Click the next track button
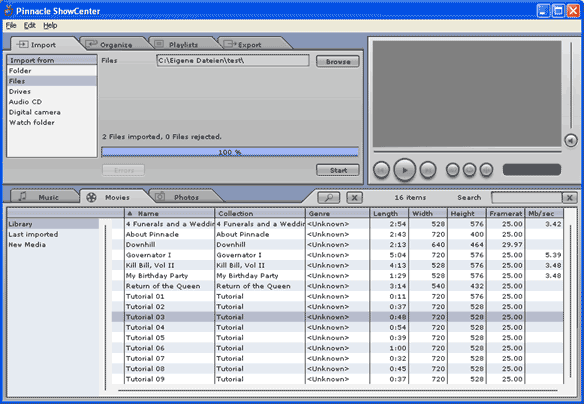Image resolution: width=584 pixels, height=404 pixels. (428, 170)
